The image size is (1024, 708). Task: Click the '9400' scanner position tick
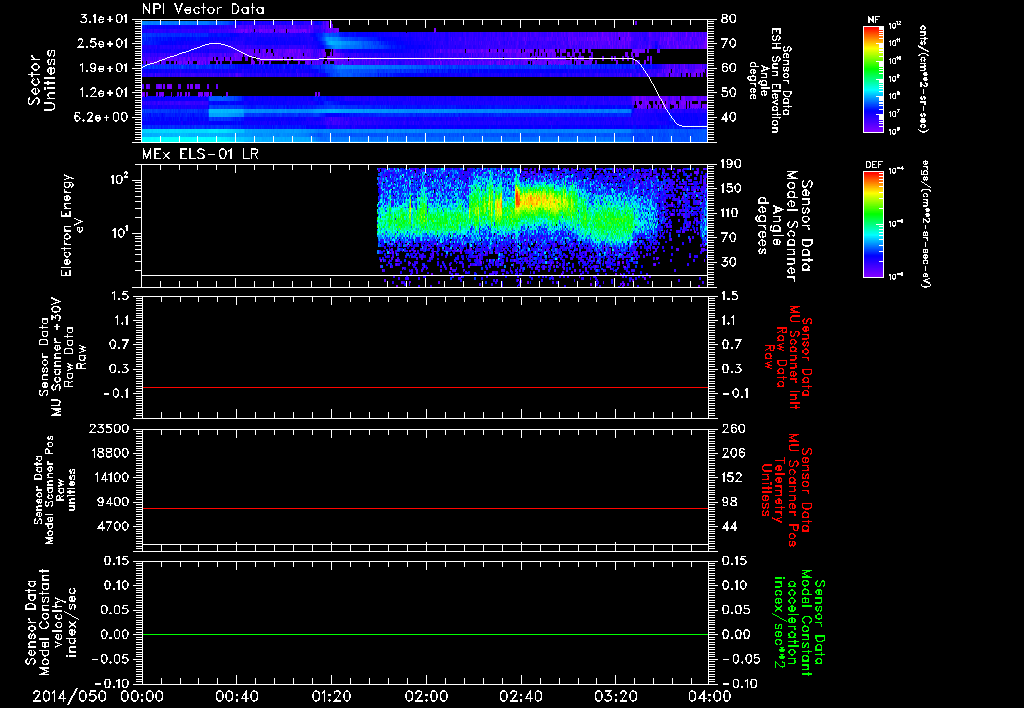pos(114,502)
